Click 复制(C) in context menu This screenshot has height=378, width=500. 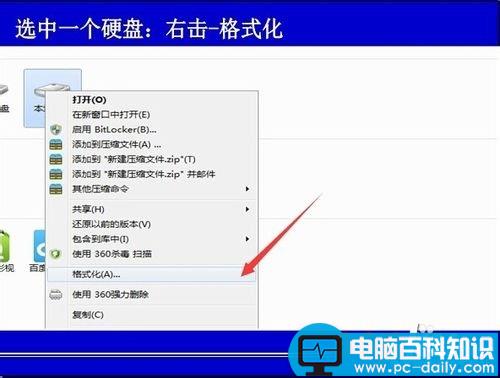coord(152,314)
